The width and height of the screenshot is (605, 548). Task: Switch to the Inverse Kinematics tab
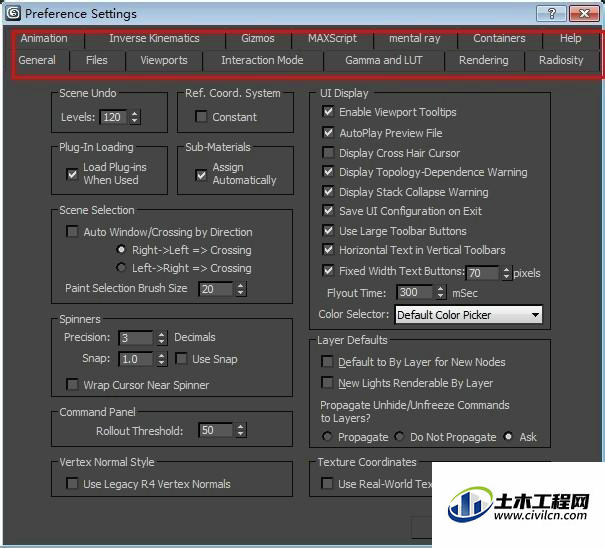point(154,39)
